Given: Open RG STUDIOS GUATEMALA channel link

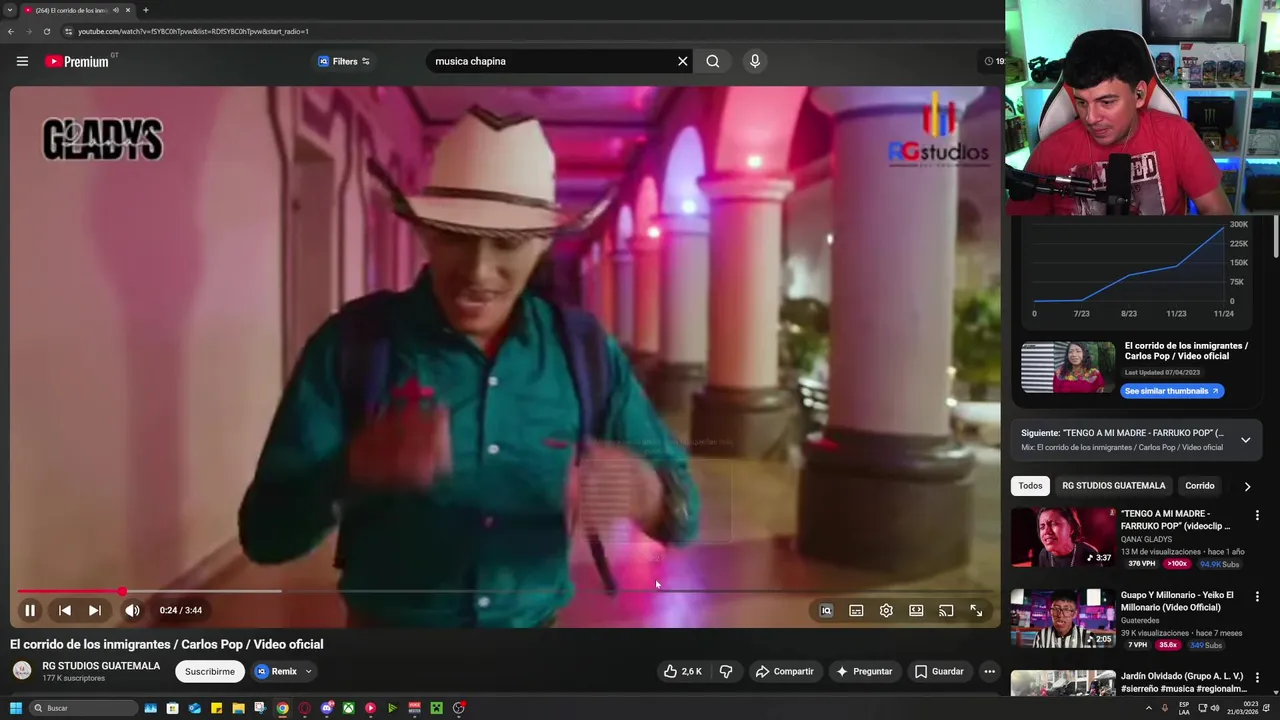Looking at the screenshot, I should pyautogui.click(x=101, y=666).
